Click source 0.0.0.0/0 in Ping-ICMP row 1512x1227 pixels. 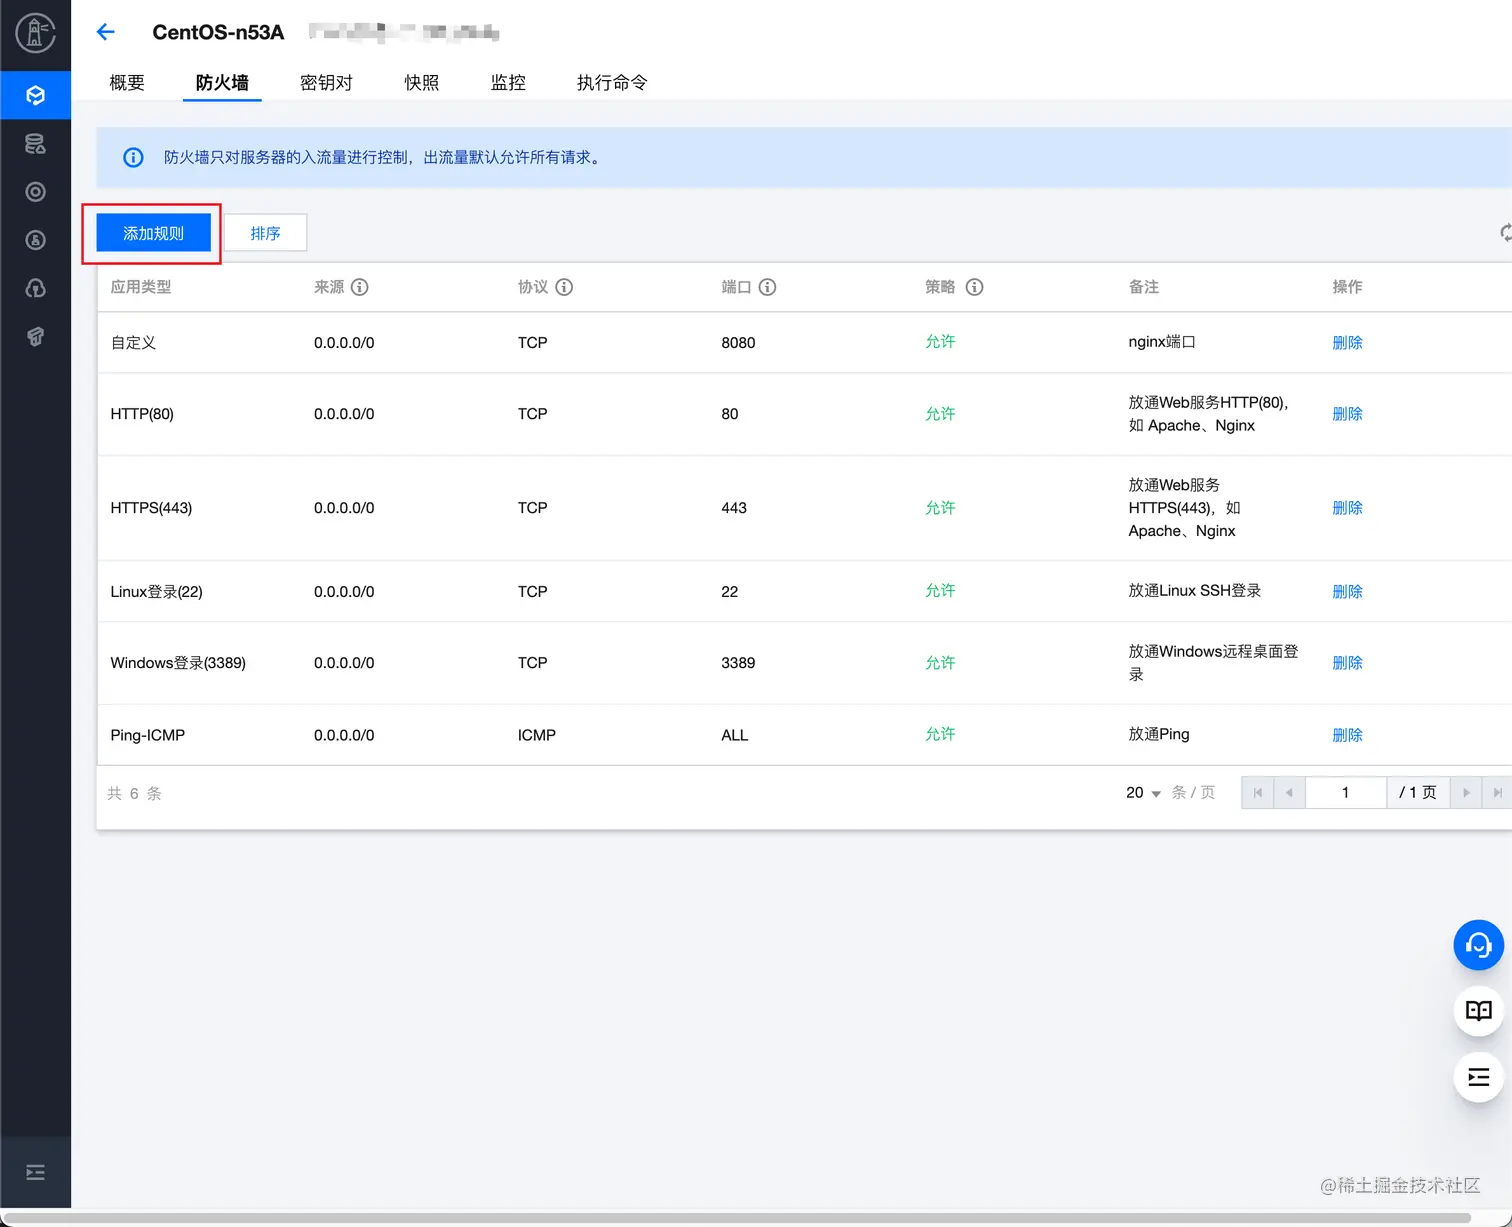[x=344, y=735]
